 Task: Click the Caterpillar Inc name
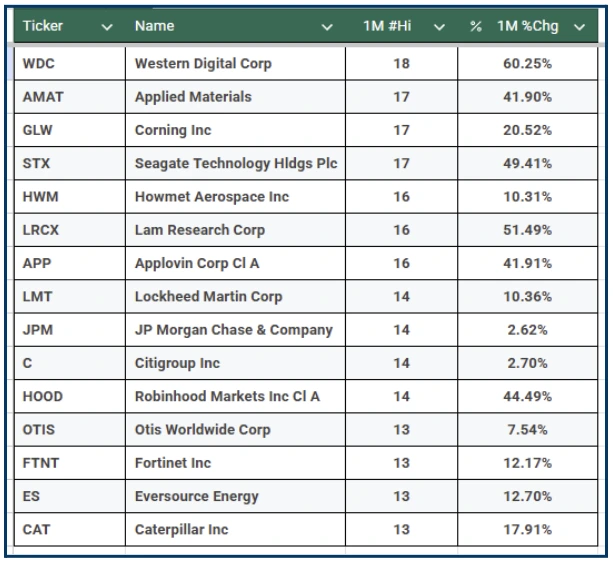point(181,529)
